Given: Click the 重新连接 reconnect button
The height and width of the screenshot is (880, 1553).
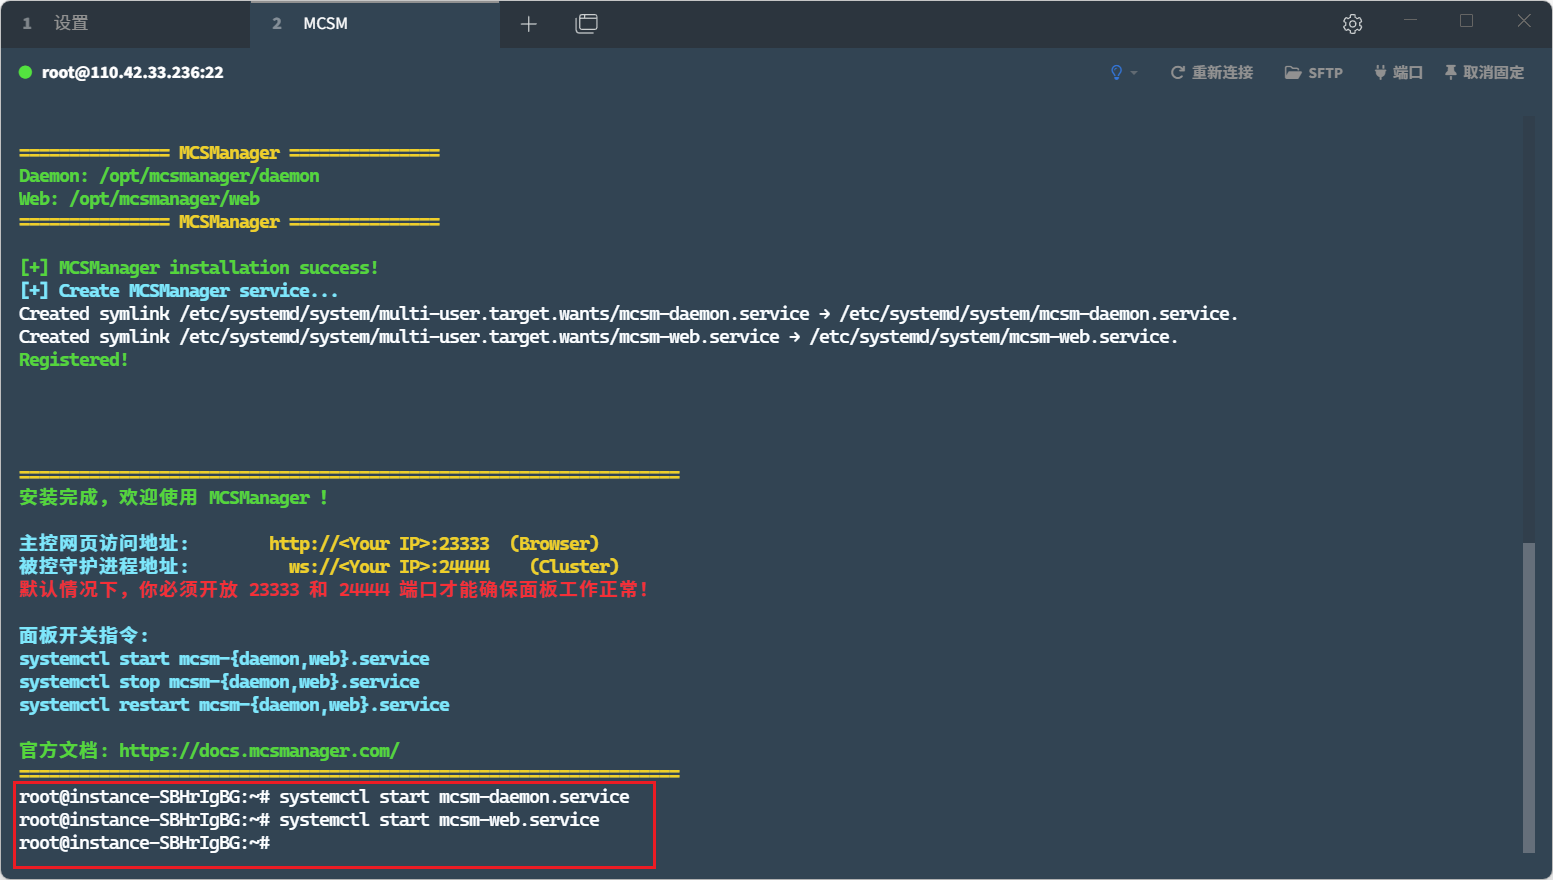Looking at the screenshot, I should [x=1212, y=72].
